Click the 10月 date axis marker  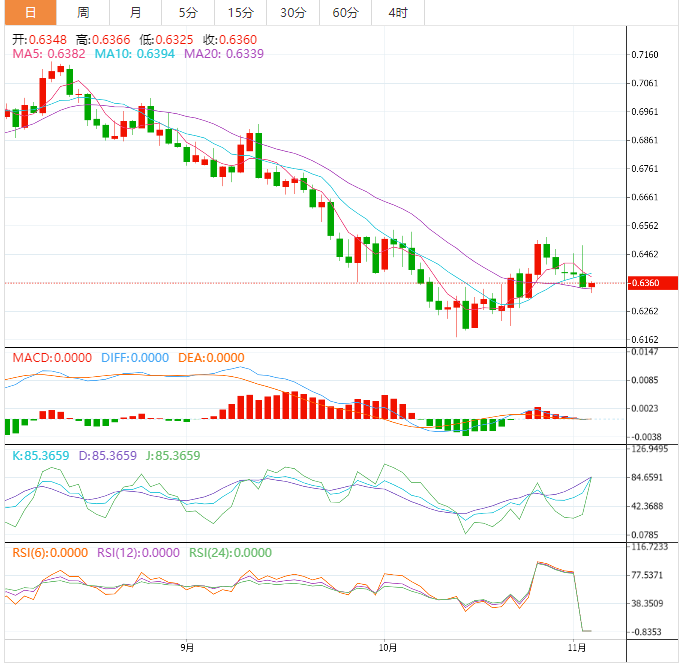tap(388, 647)
